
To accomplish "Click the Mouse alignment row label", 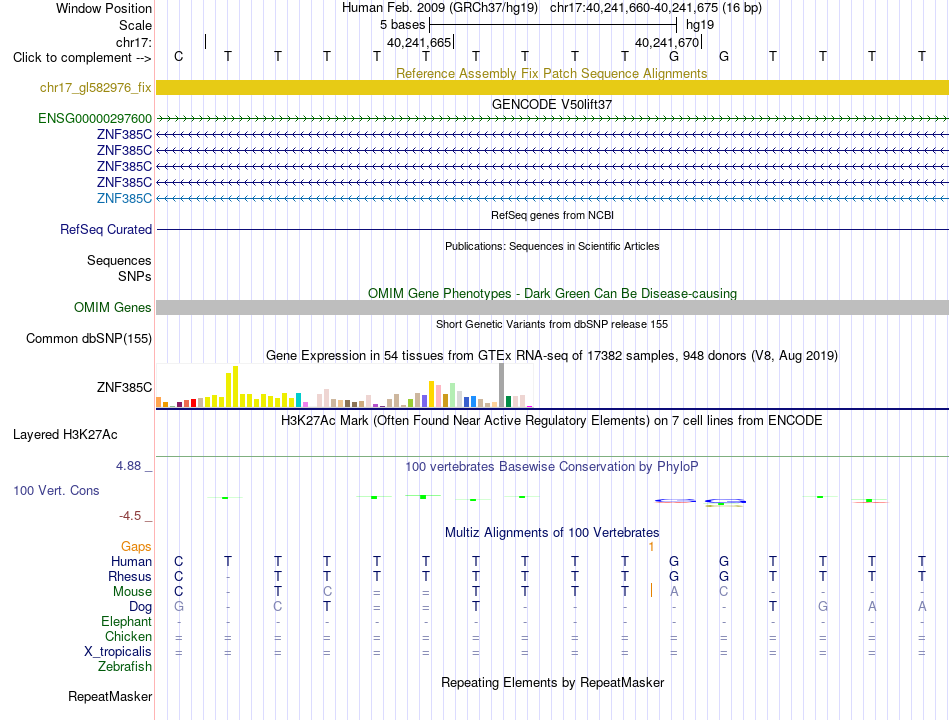I will click(x=132, y=592).
